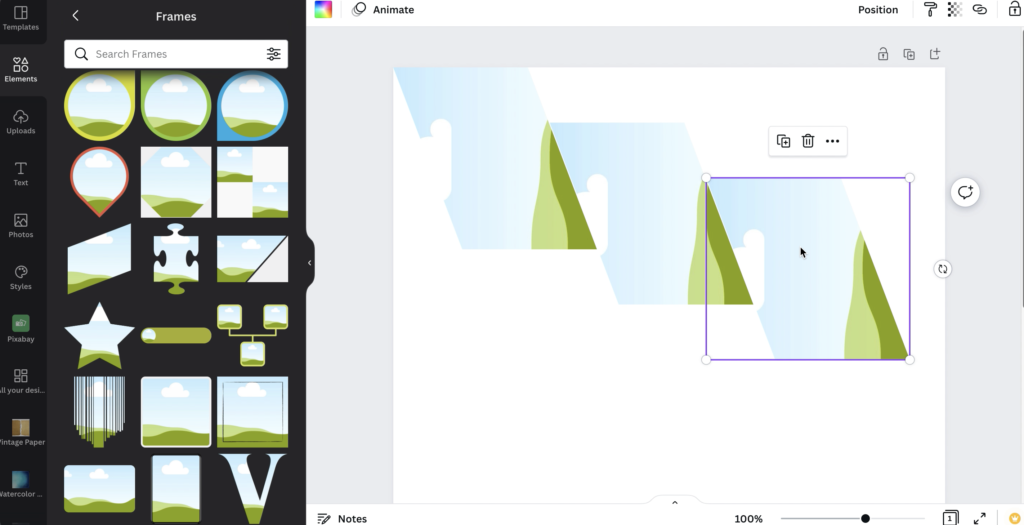Select the checkered grid frame
1024x525 pixels.
click(x=252, y=182)
